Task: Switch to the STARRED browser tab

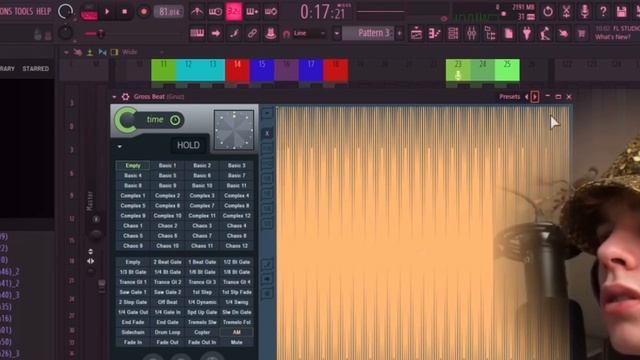Action: [x=36, y=69]
